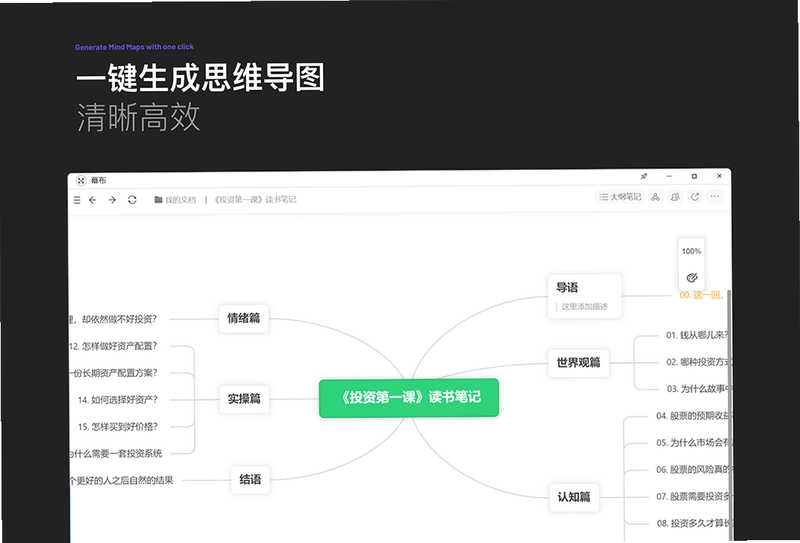Click the 06. 股票的风险真的 node
Screen dimensions: 800x543
(693, 470)
